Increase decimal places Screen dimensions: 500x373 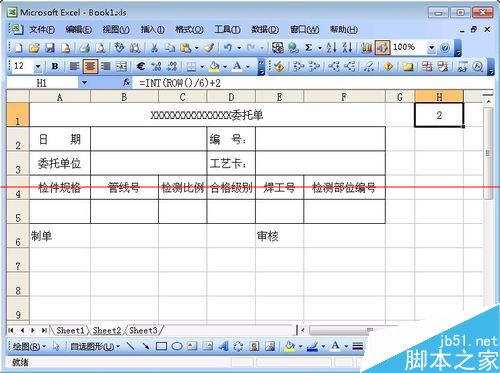[156, 66]
